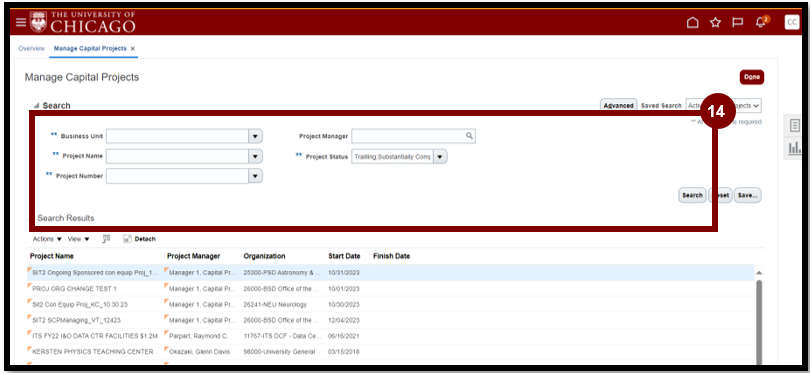Sort by Organization column header
This screenshot has height=373, width=810.
(264, 256)
